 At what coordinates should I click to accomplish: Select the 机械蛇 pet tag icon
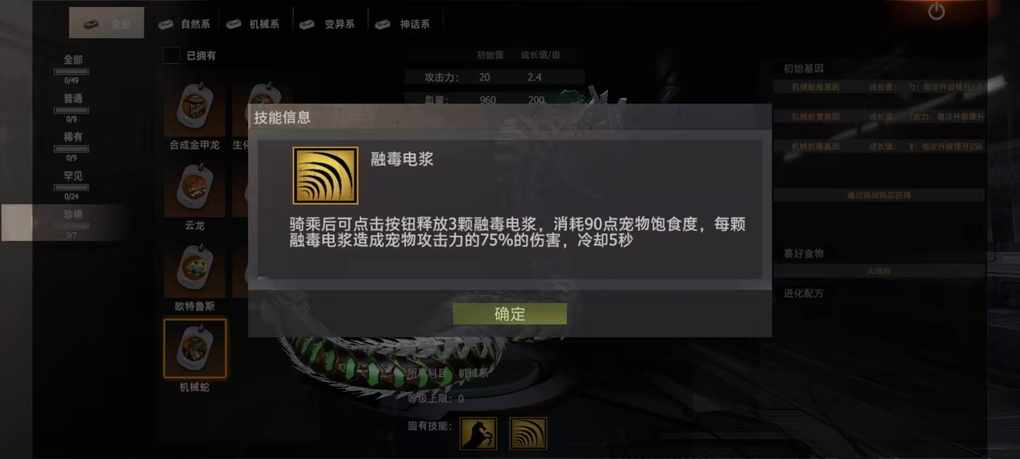195,348
